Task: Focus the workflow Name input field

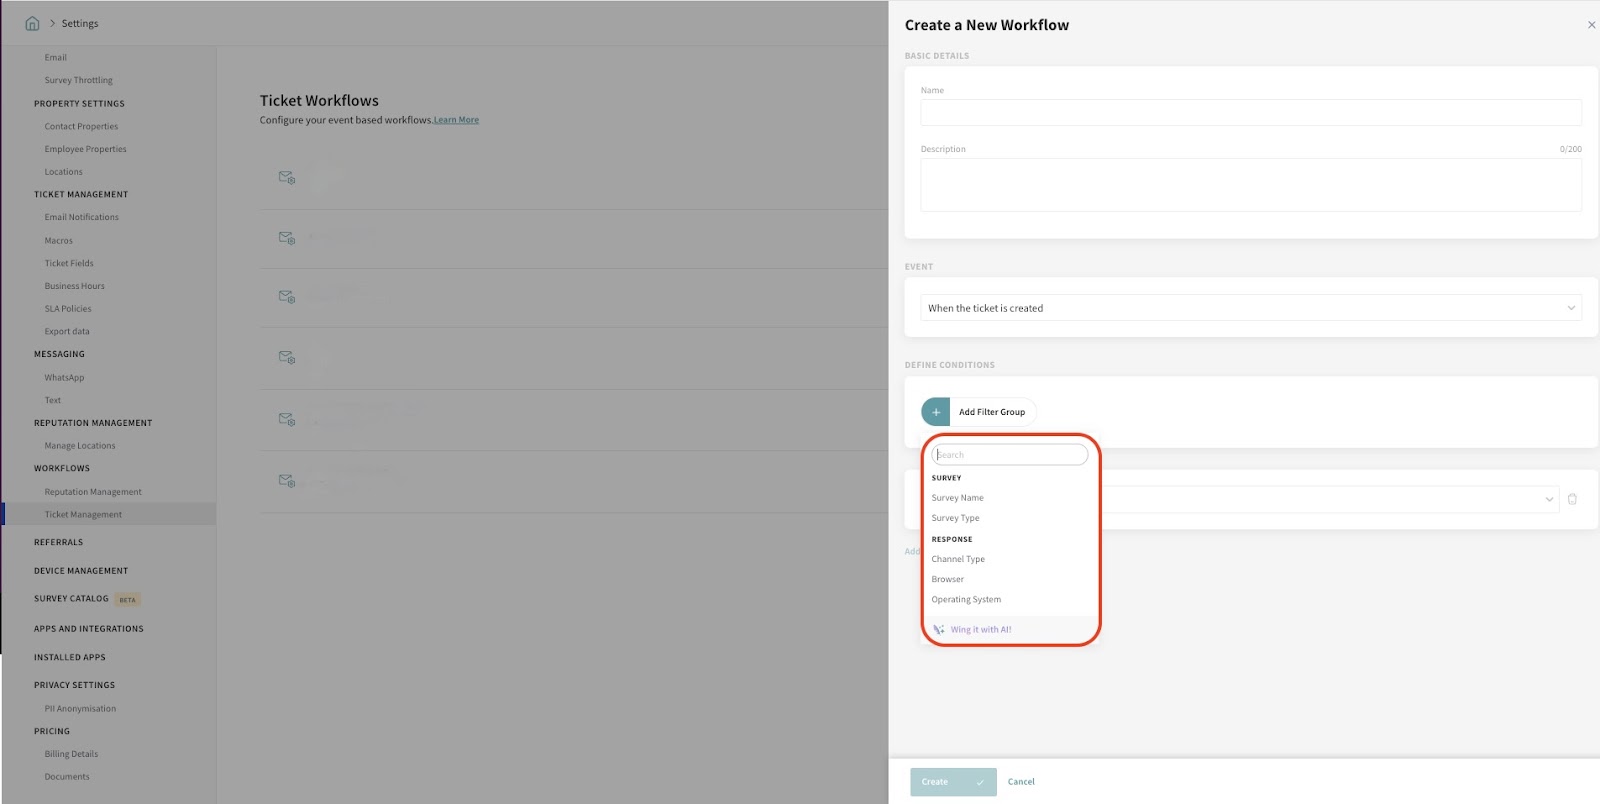Action: pos(1250,112)
